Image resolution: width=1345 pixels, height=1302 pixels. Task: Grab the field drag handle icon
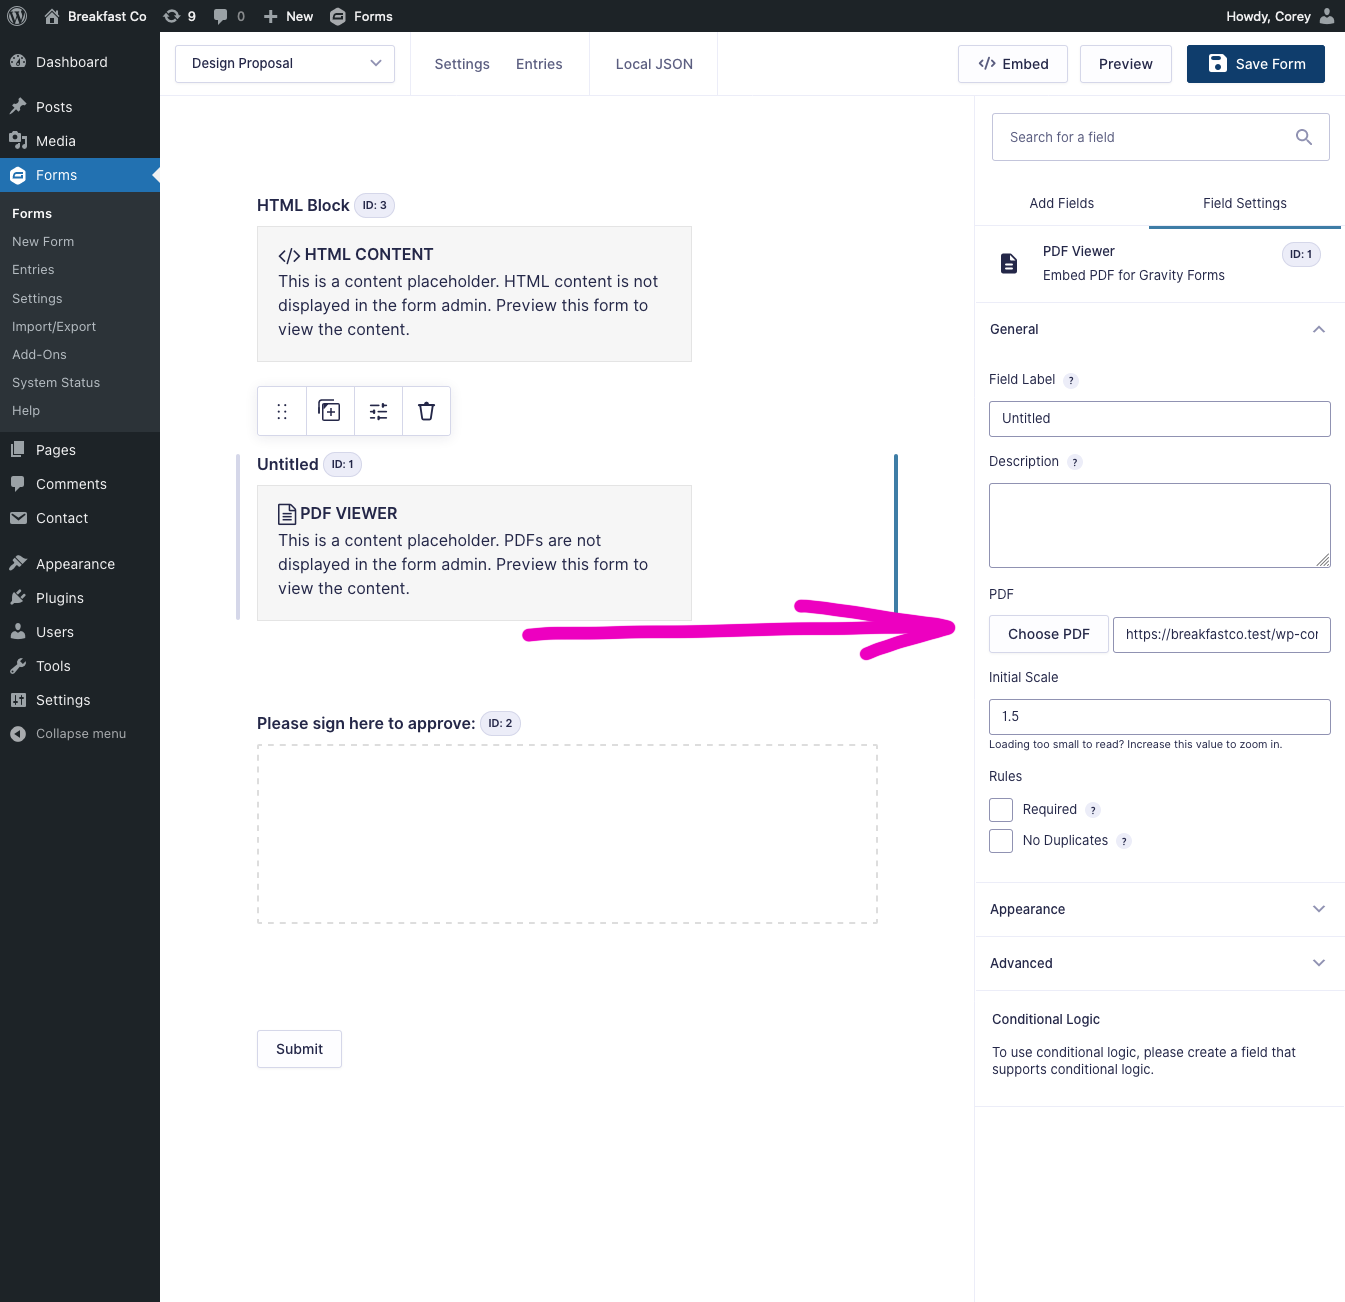tap(282, 411)
